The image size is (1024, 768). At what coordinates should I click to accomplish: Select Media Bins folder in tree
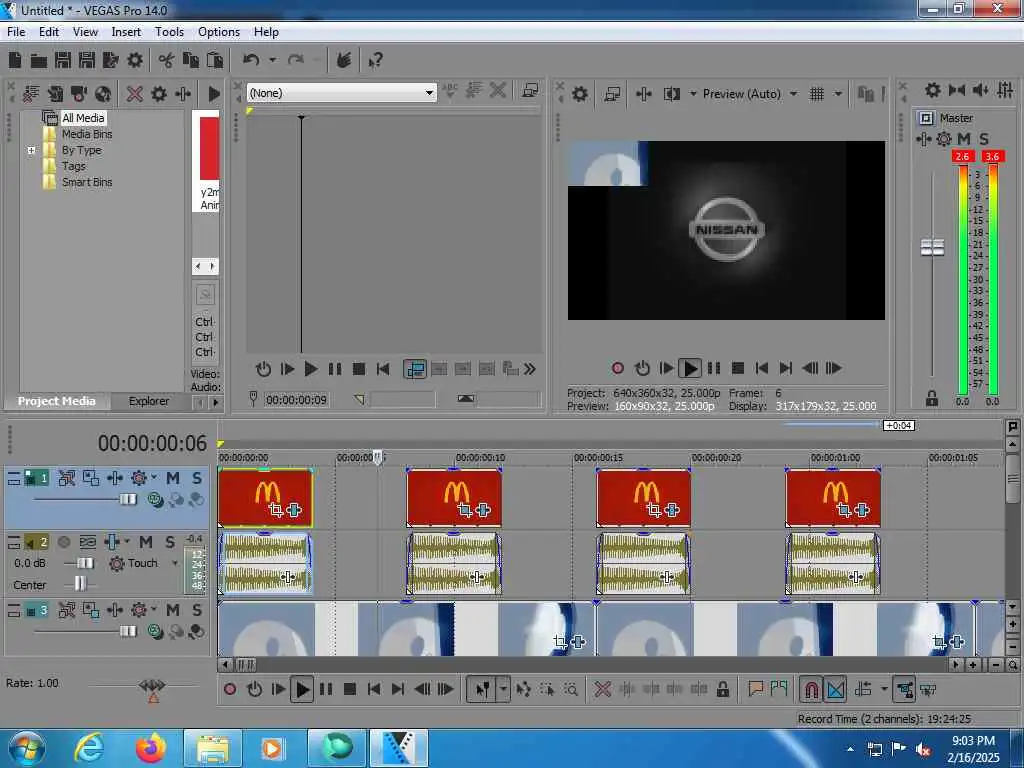(87, 134)
